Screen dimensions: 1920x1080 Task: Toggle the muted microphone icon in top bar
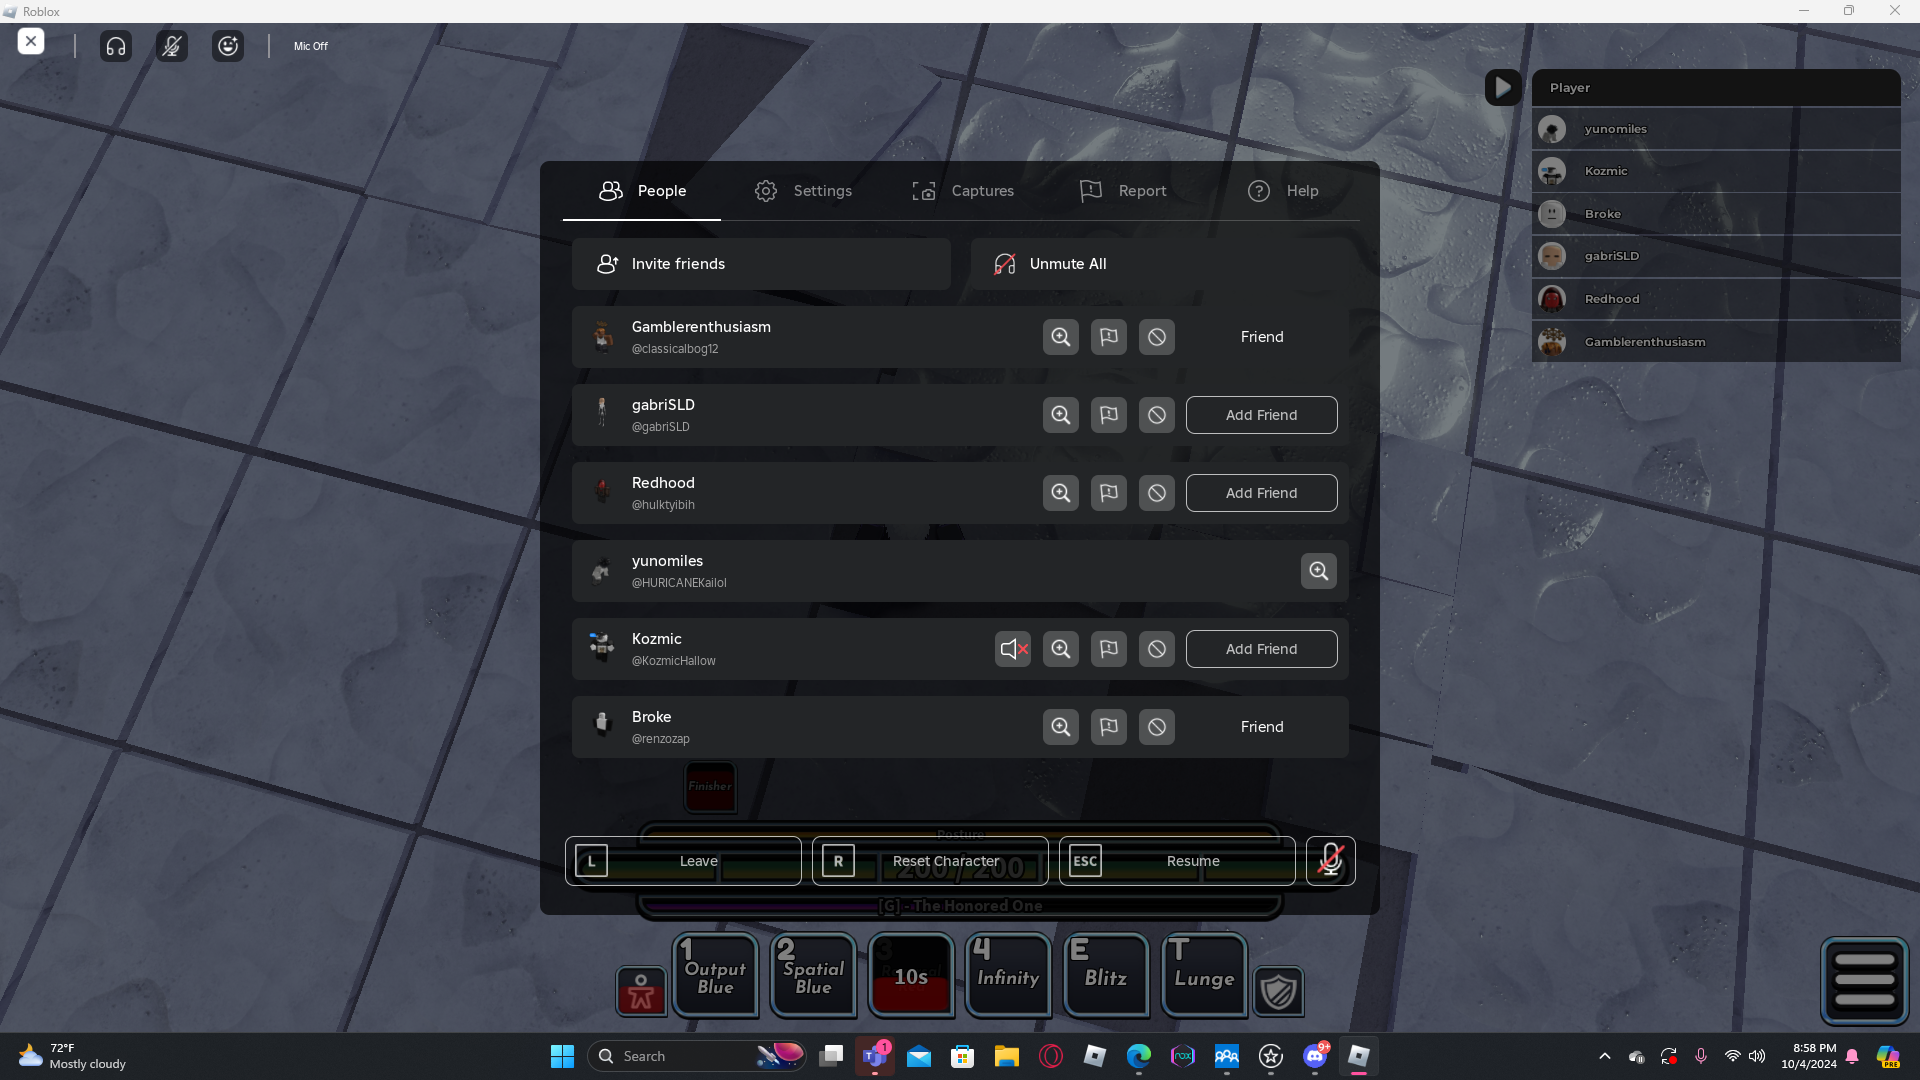pos(172,46)
